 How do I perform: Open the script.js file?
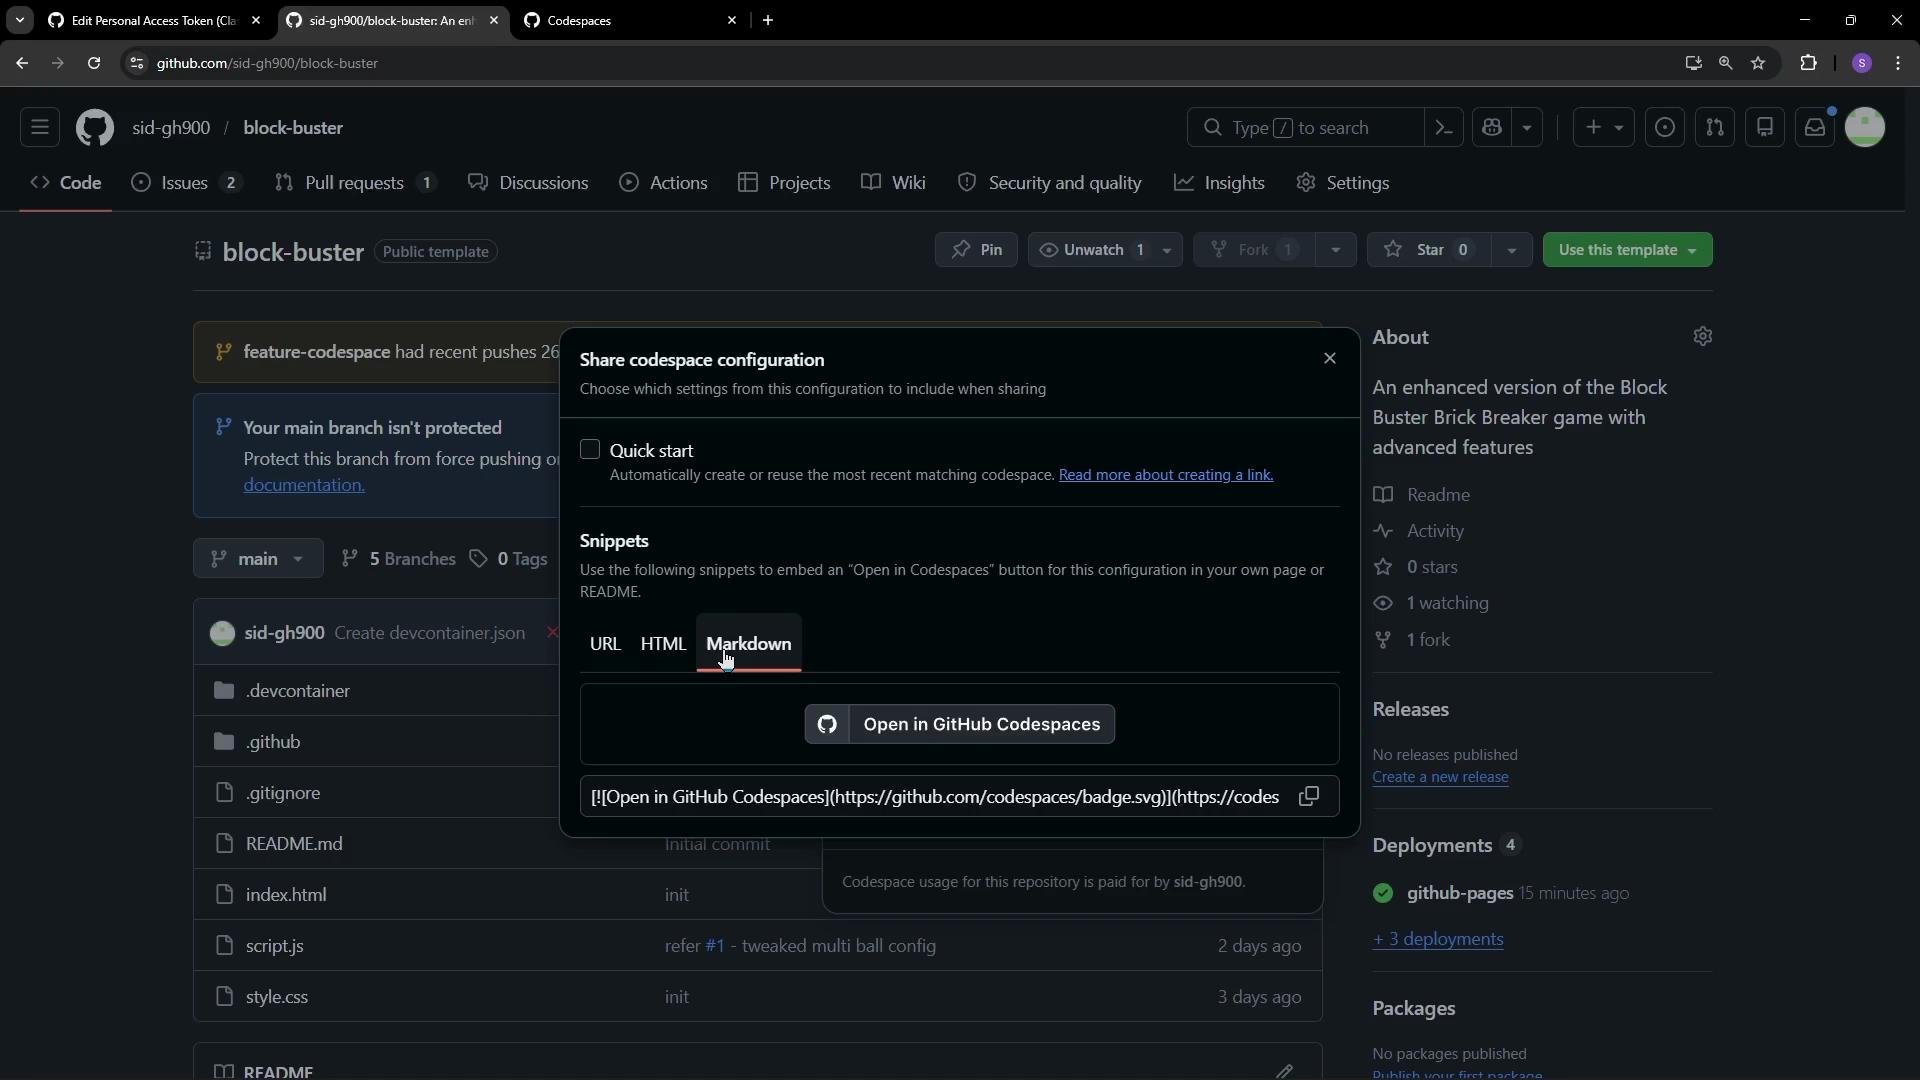pos(275,946)
